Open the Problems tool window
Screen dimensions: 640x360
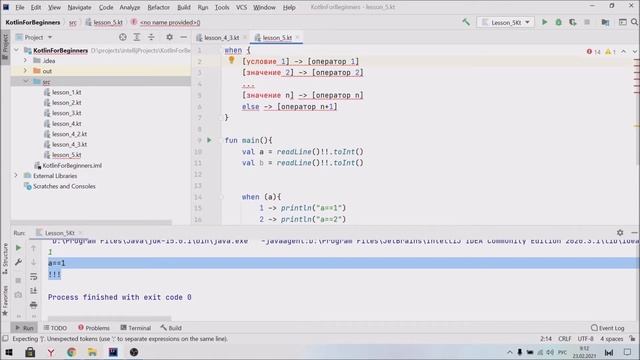click(x=94, y=328)
